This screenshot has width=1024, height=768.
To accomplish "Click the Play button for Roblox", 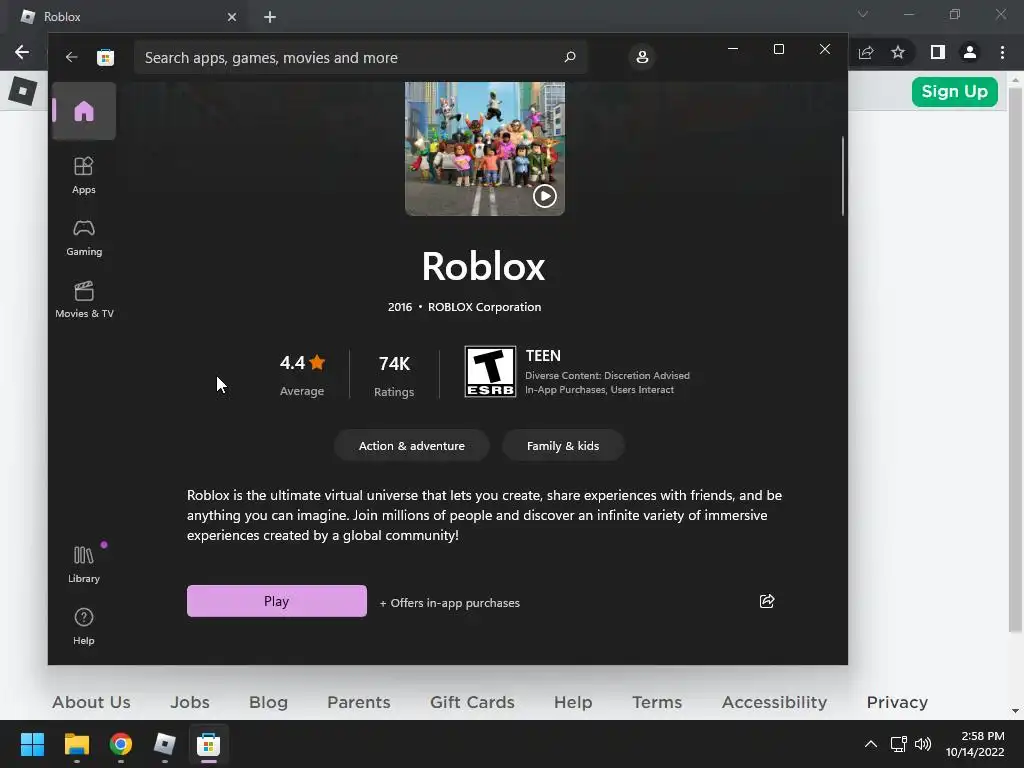I will [276, 601].
